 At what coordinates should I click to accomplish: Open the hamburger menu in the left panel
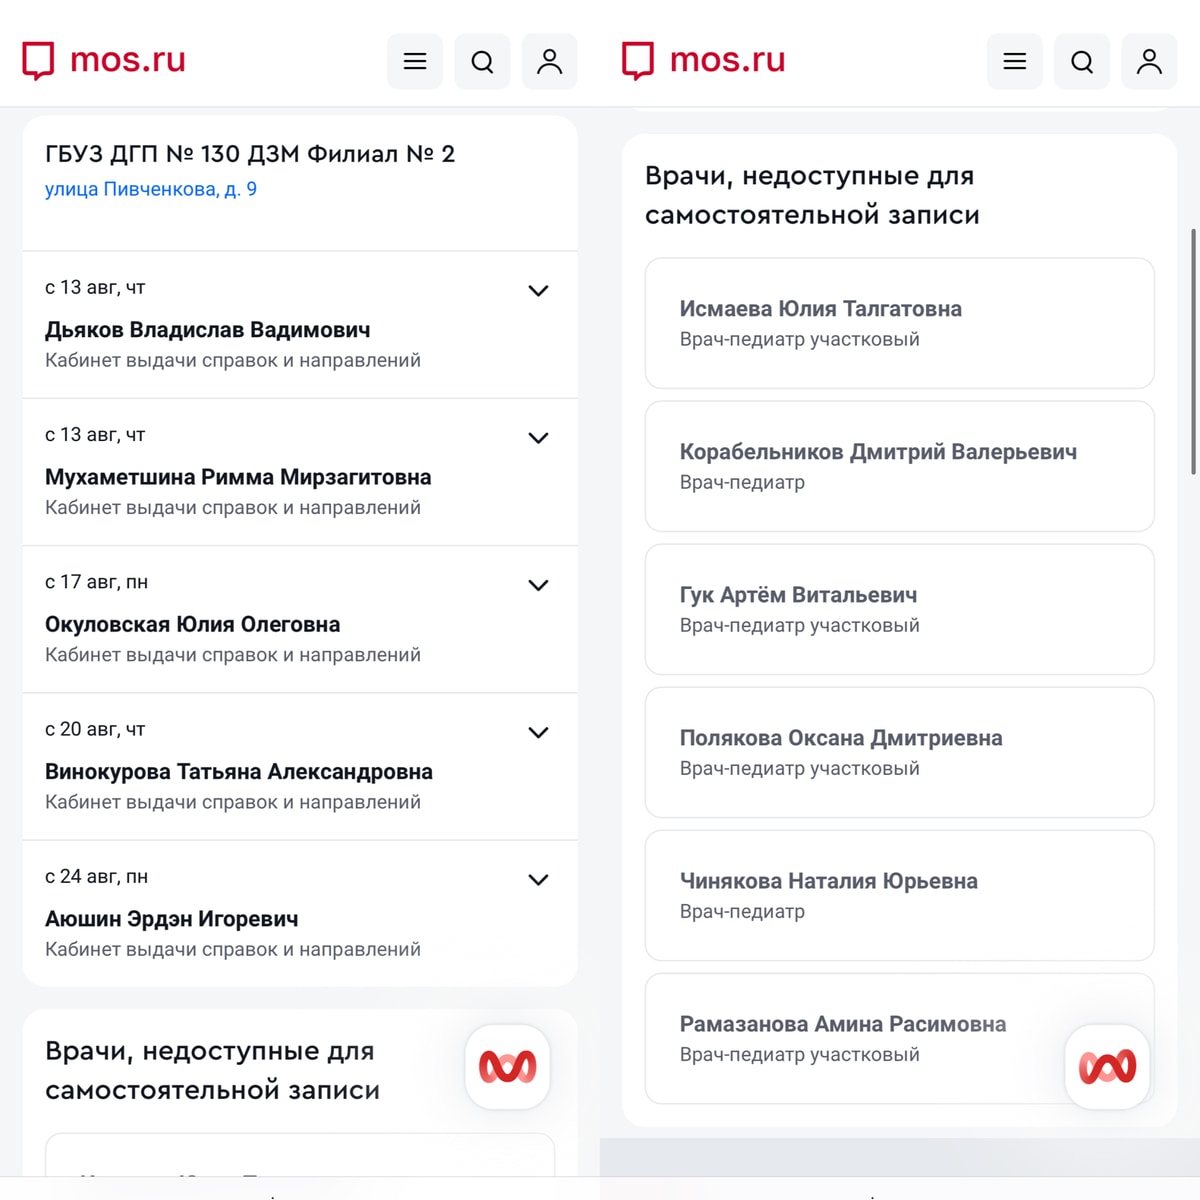coord(415,62)
